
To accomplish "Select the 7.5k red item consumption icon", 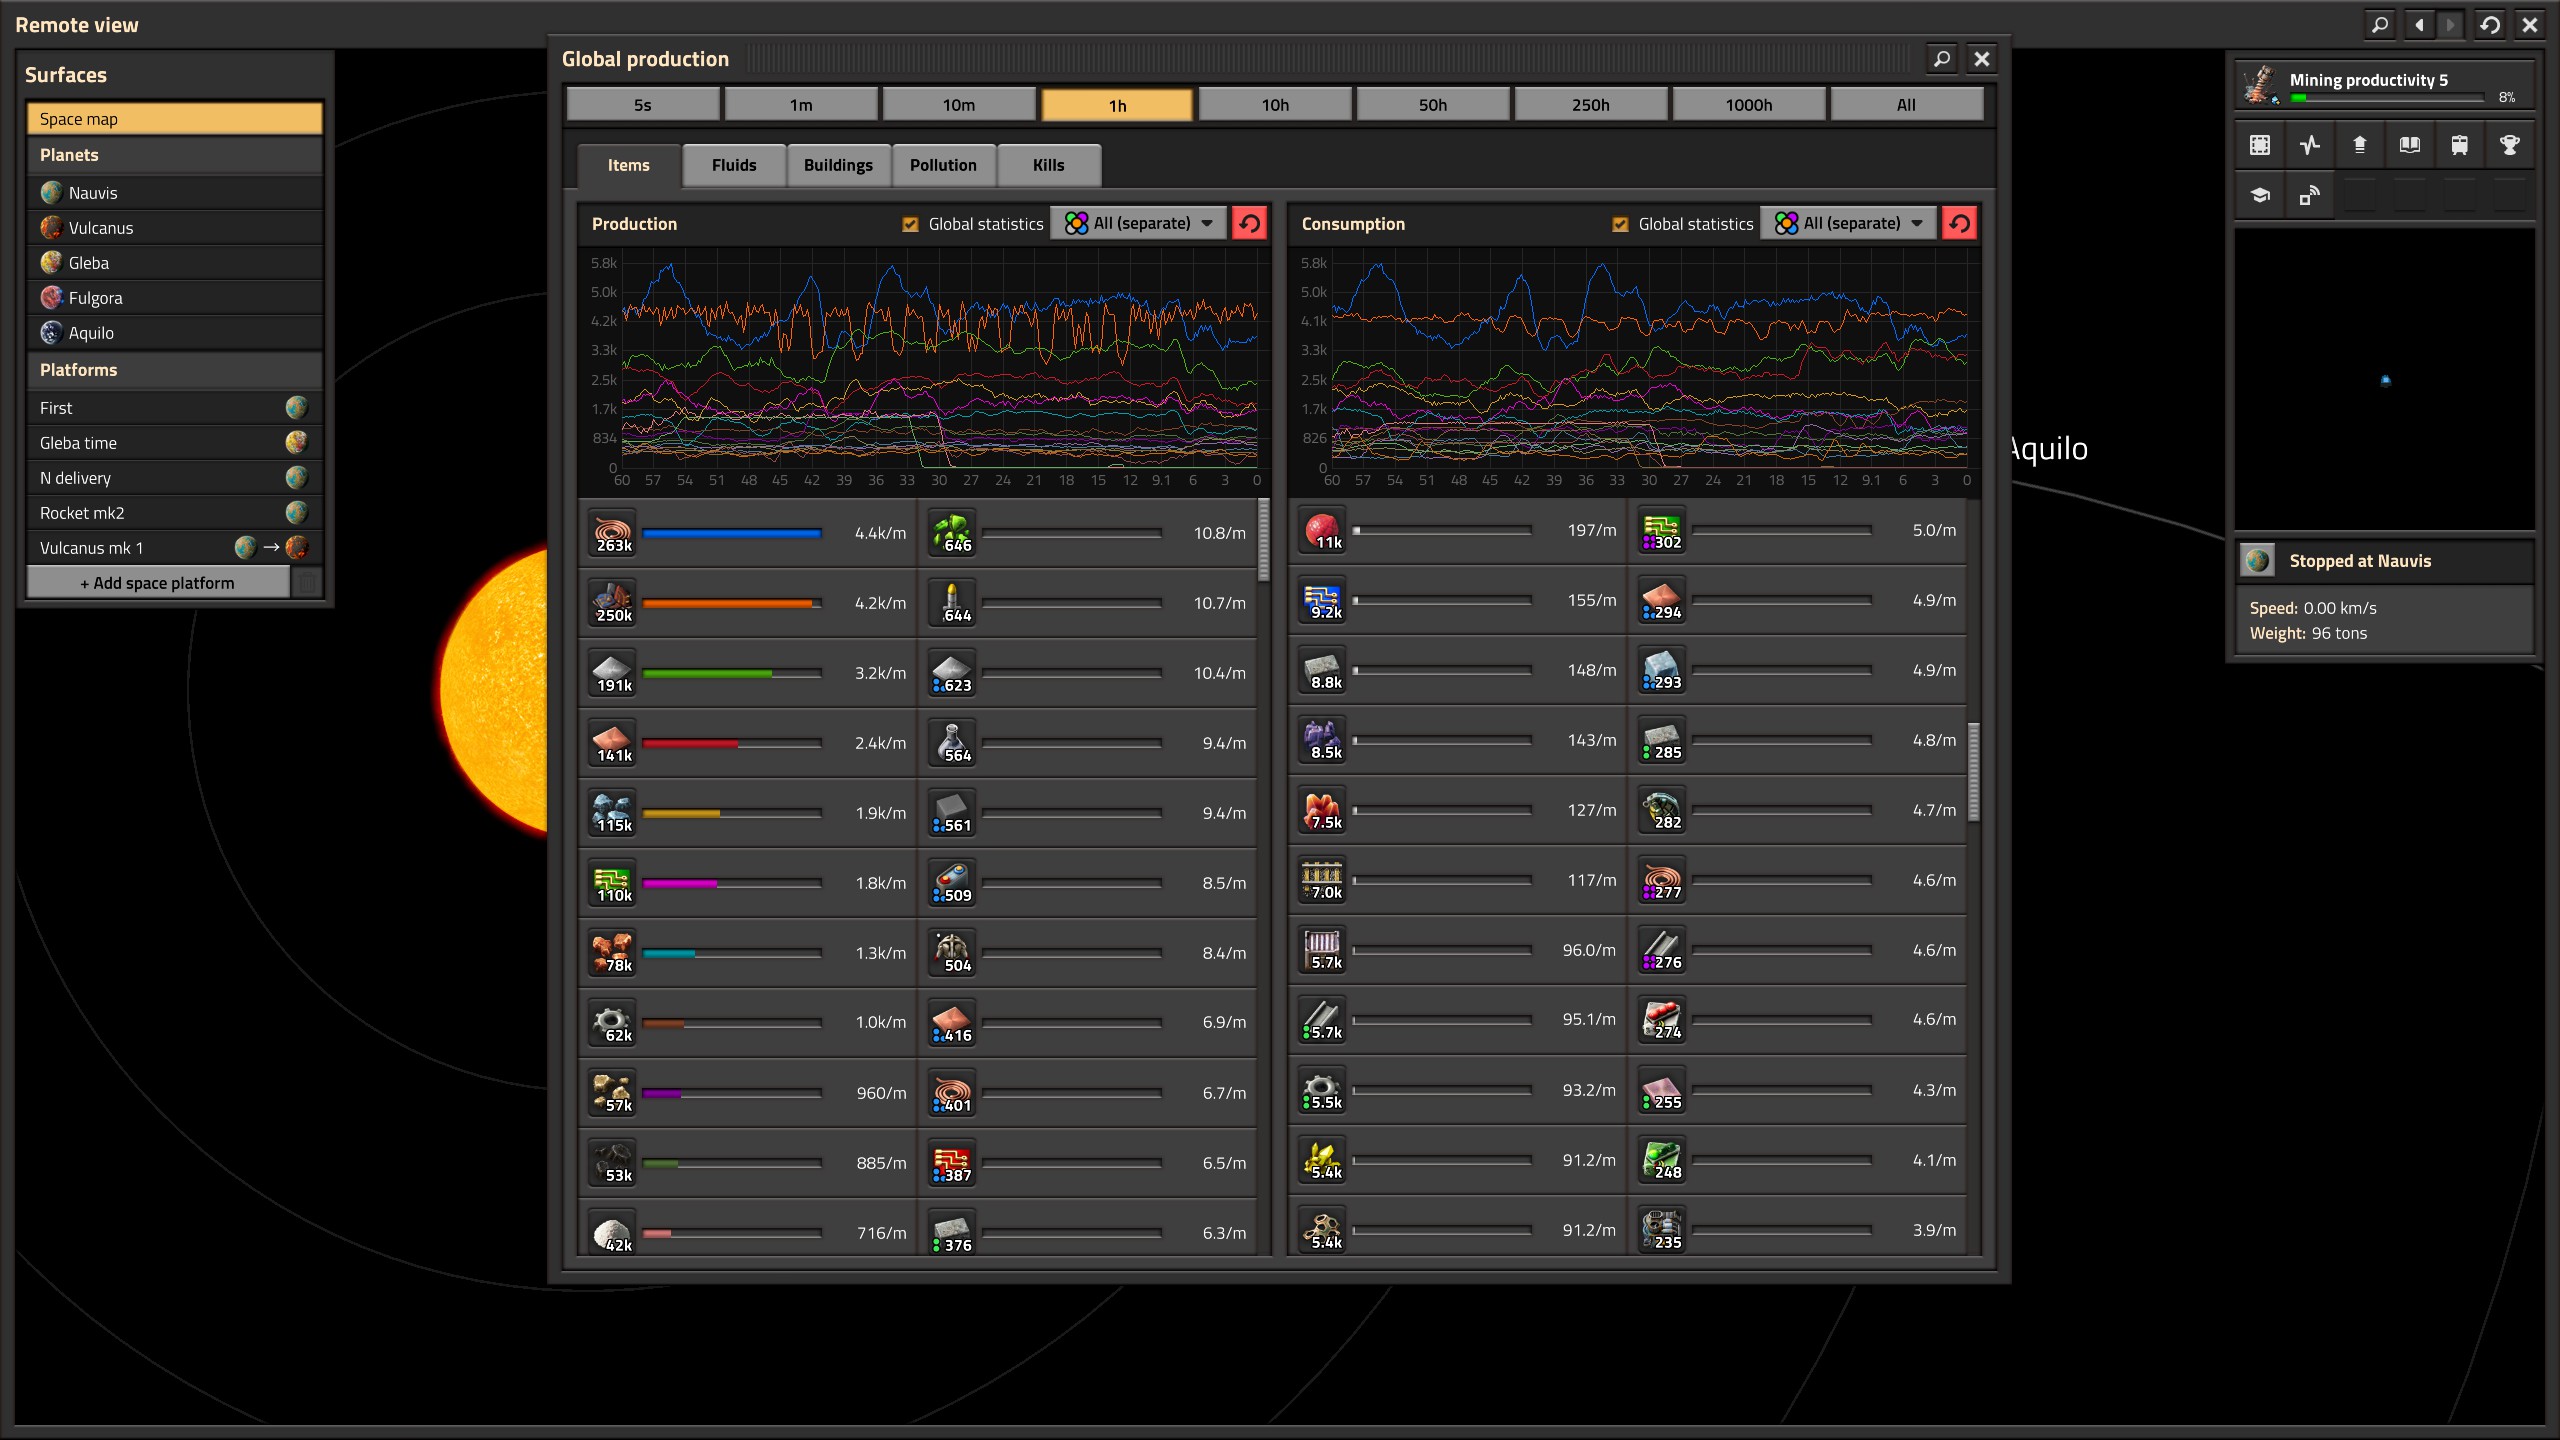I will click(1322, 810).
